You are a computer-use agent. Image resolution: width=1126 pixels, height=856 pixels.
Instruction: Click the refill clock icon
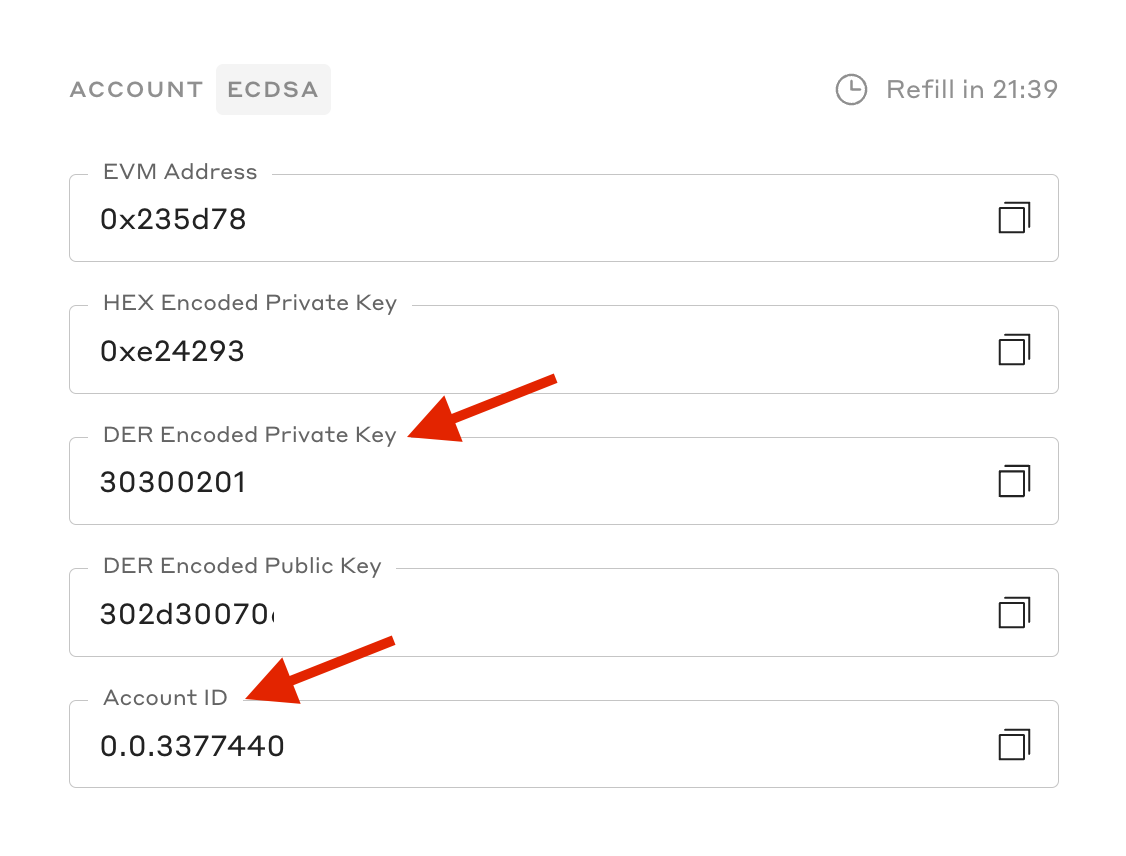point(851,90)
